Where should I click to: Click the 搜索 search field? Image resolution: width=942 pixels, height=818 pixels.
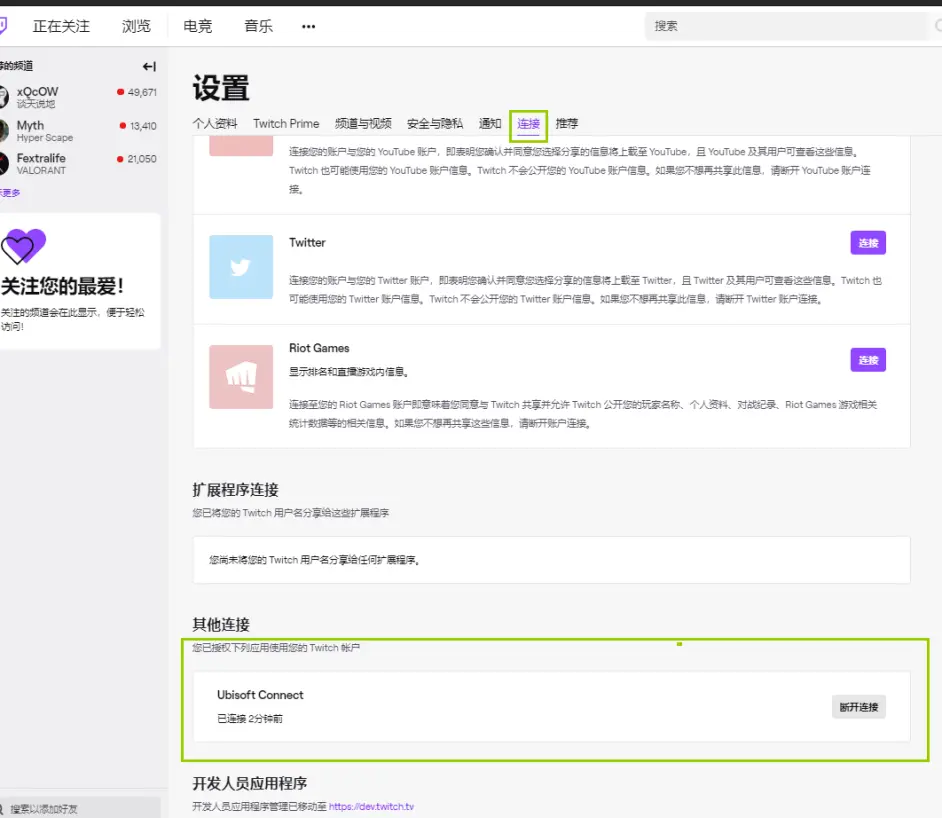point(787,26)
